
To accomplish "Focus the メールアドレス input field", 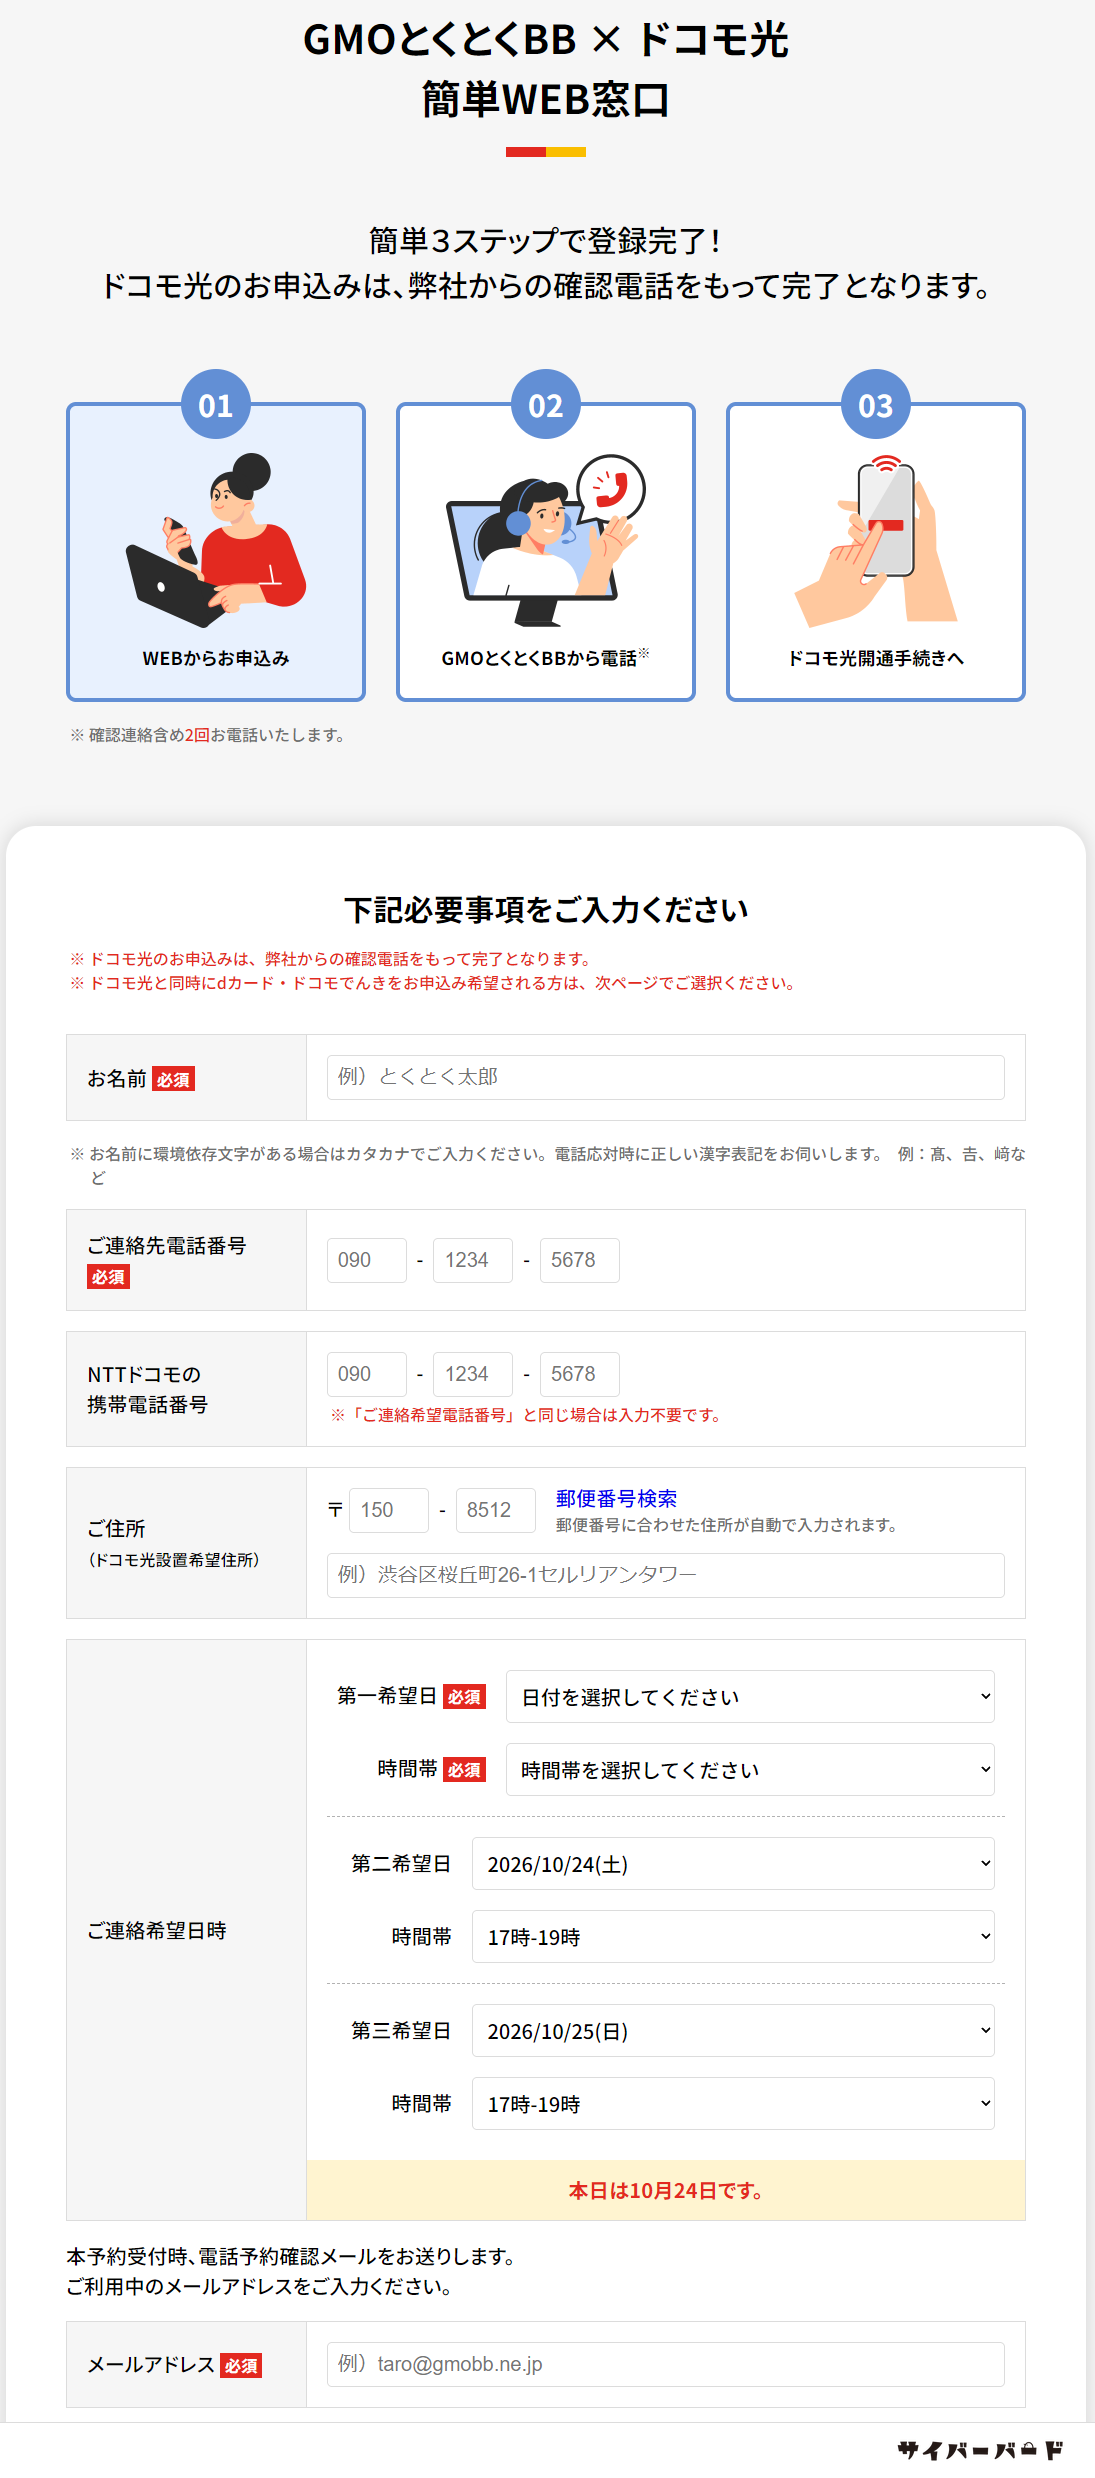I will pos(666,2364).
